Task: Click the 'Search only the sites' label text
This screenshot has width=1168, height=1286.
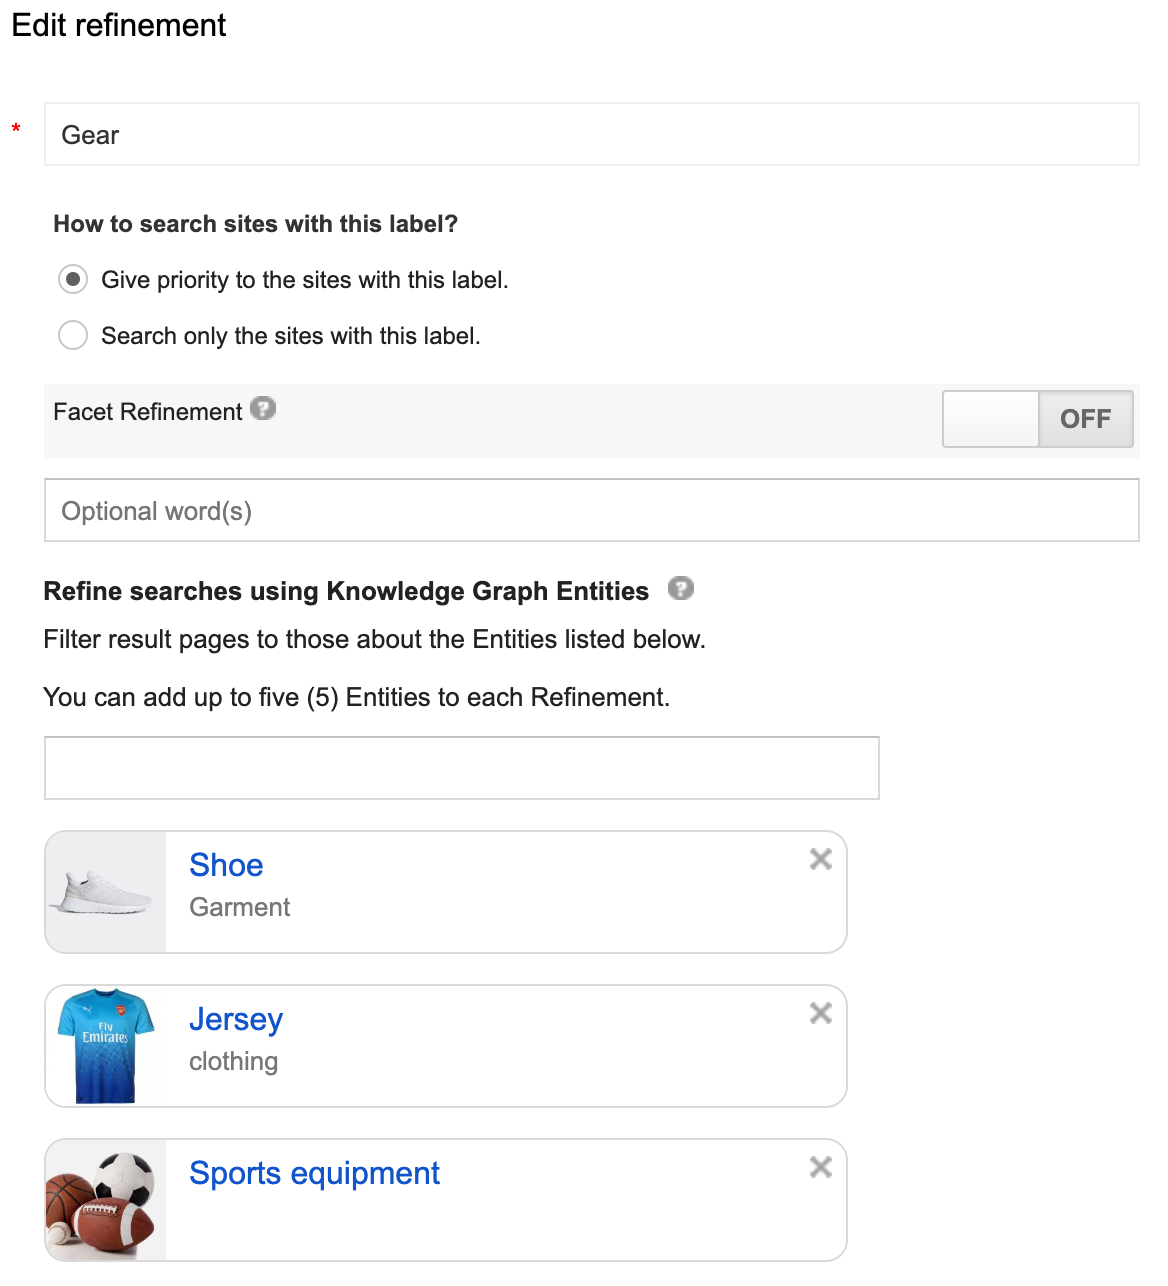Action: (291, 336)
